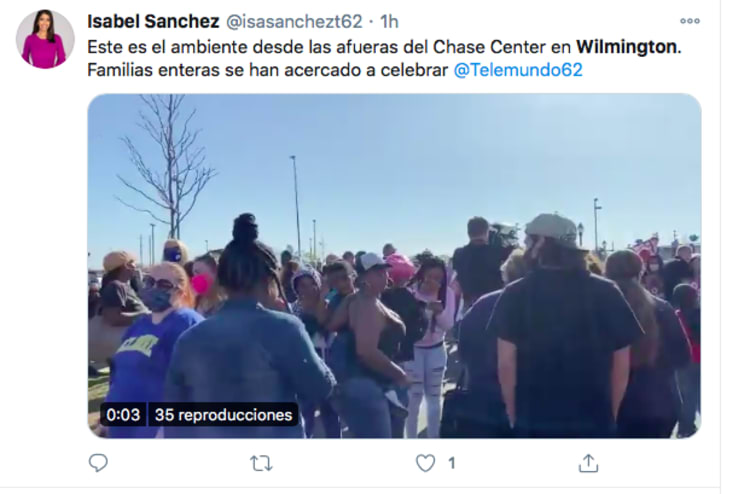Follow the @Telemundo62 mention link
The image size is (750, 494).
[x=518, y=70]
